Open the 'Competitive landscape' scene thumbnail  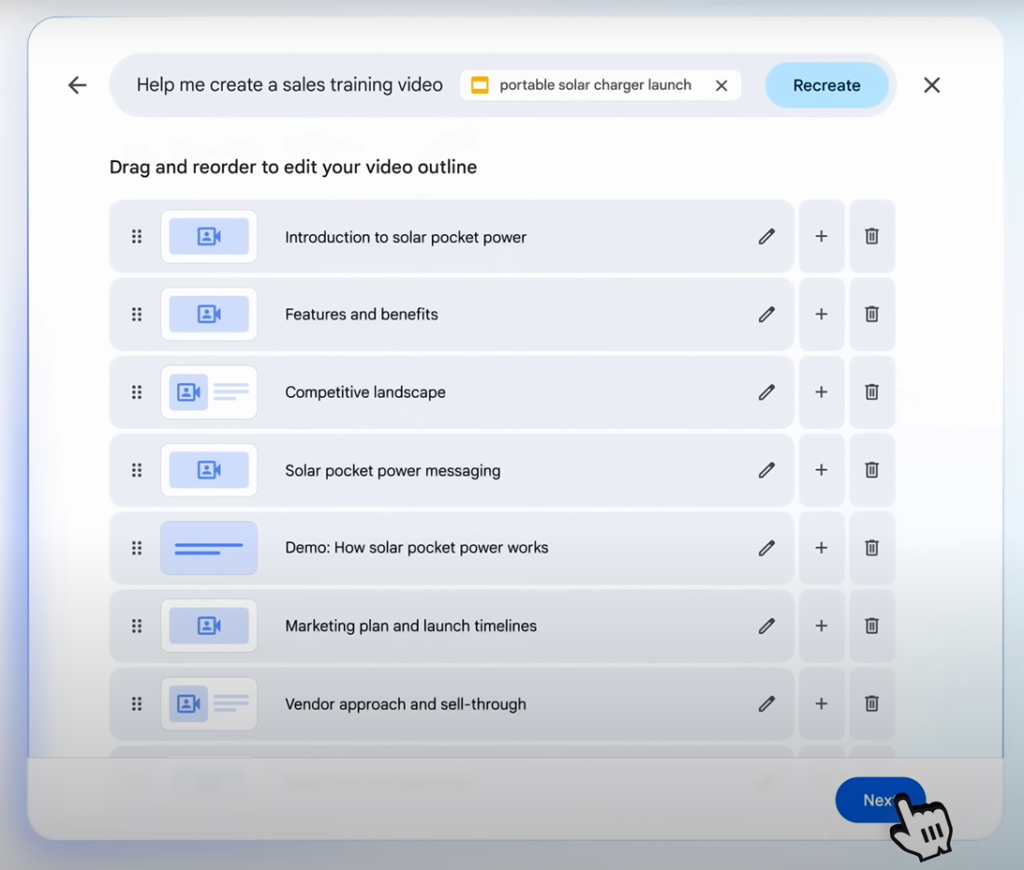(209, 392)
